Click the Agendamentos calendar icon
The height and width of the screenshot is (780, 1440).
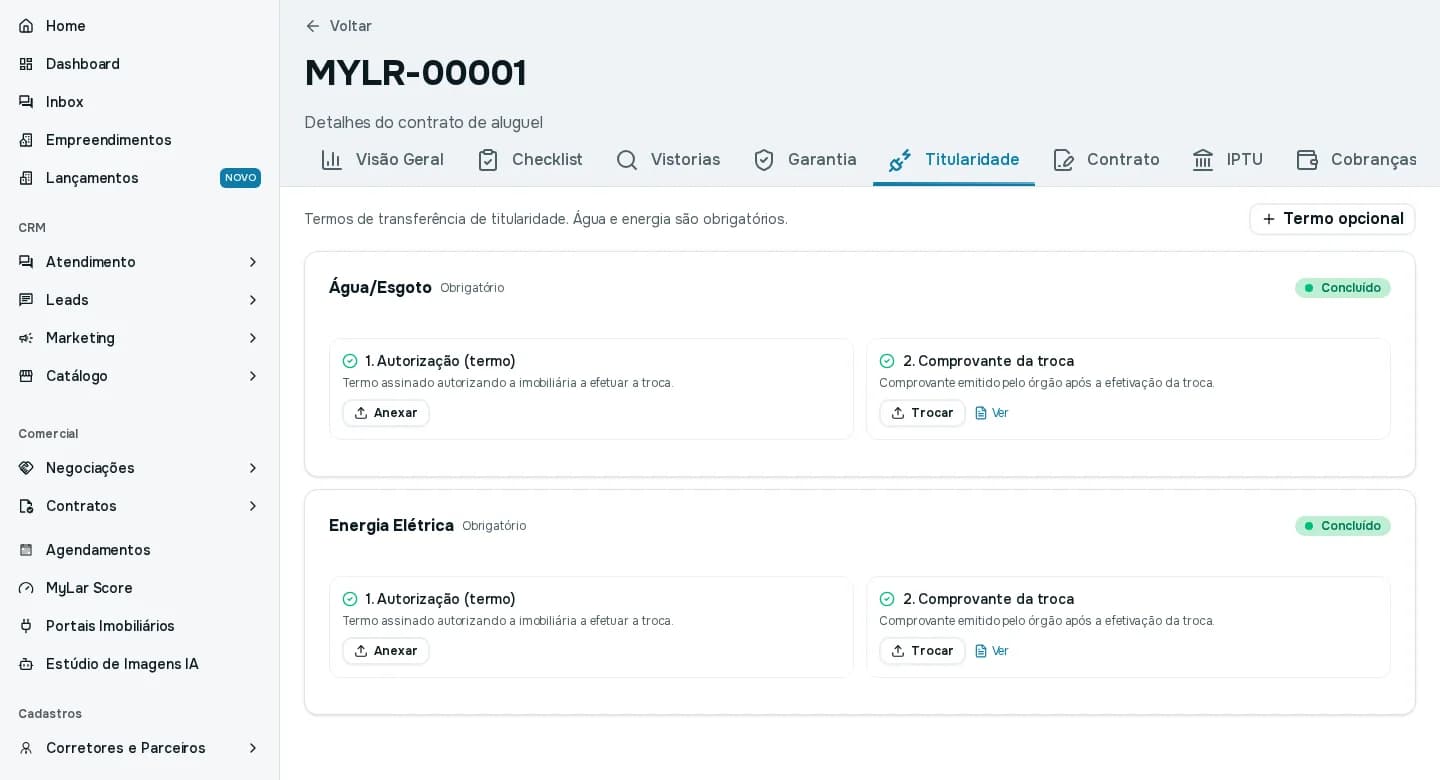click(x=26, y=550)
